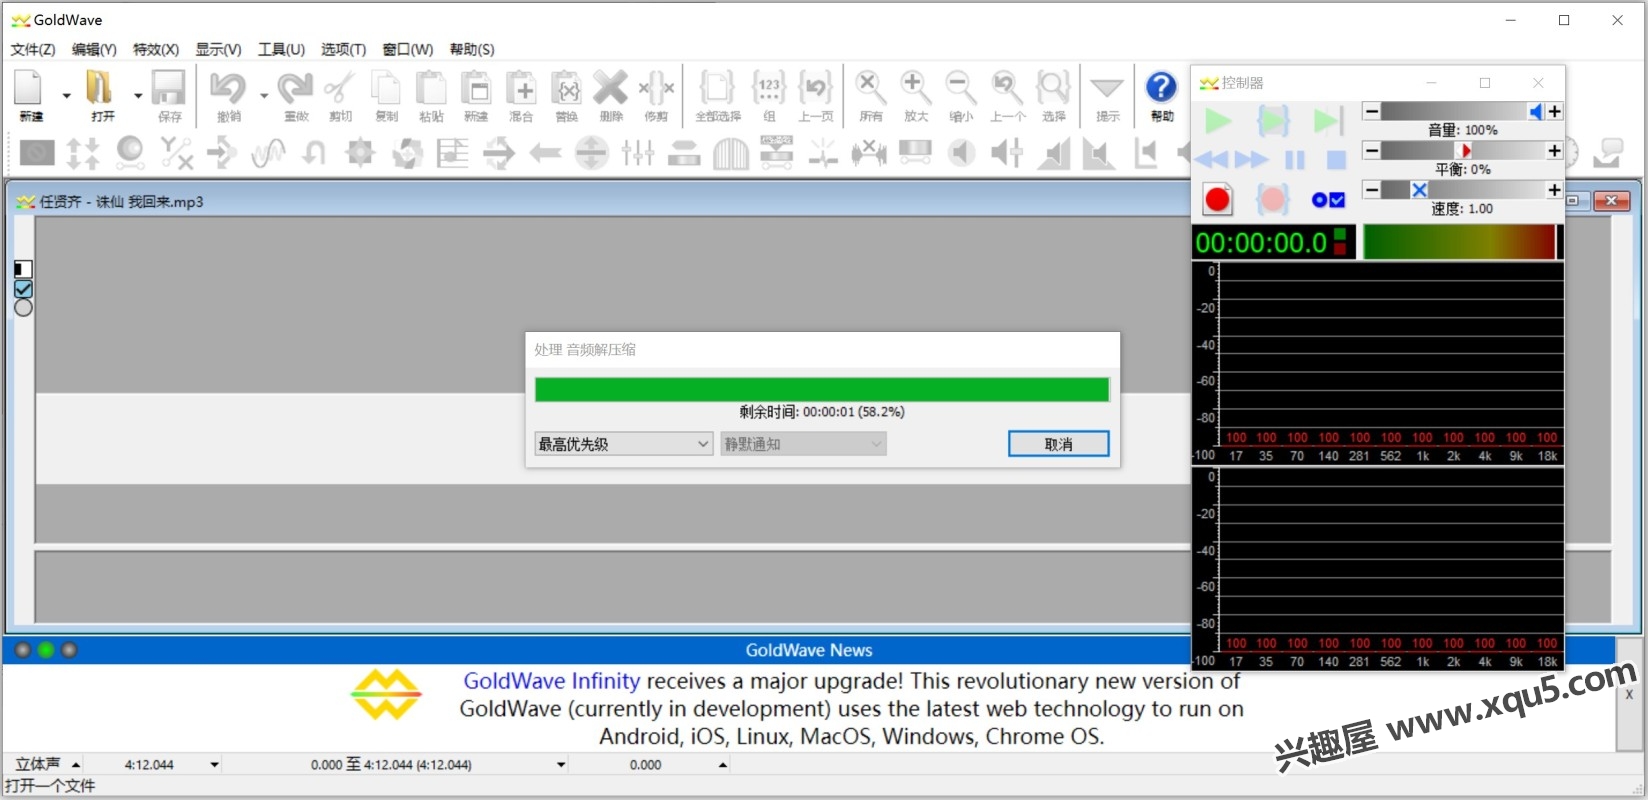1648x800 pixels.
Task: Open the 工具(U) menu
Action: [281, 49]
